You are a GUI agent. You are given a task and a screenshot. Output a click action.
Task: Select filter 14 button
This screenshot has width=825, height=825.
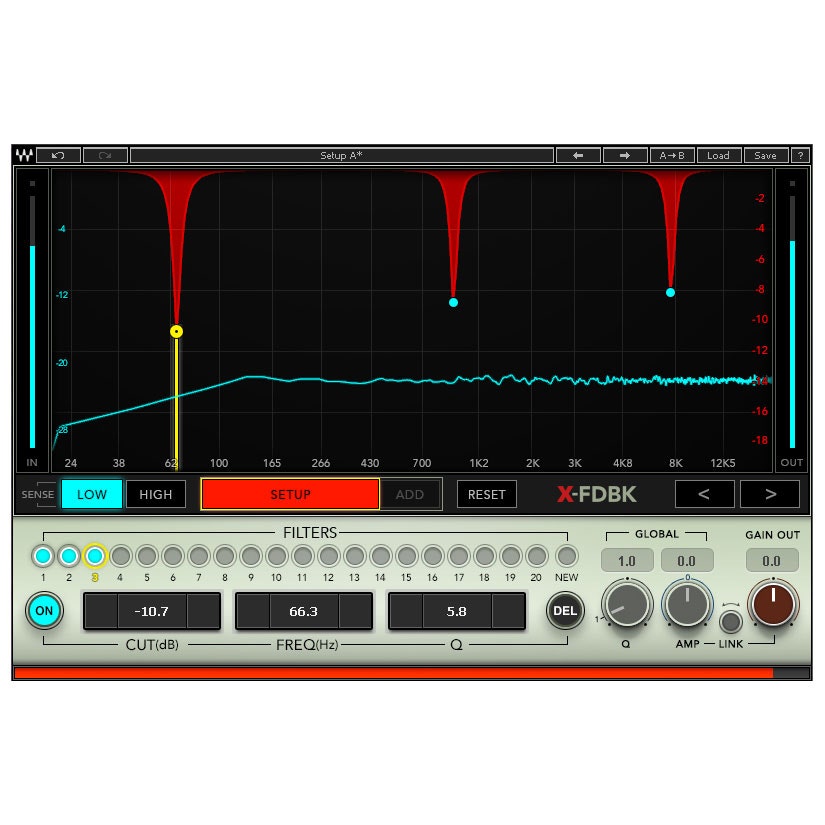(380, 556)
